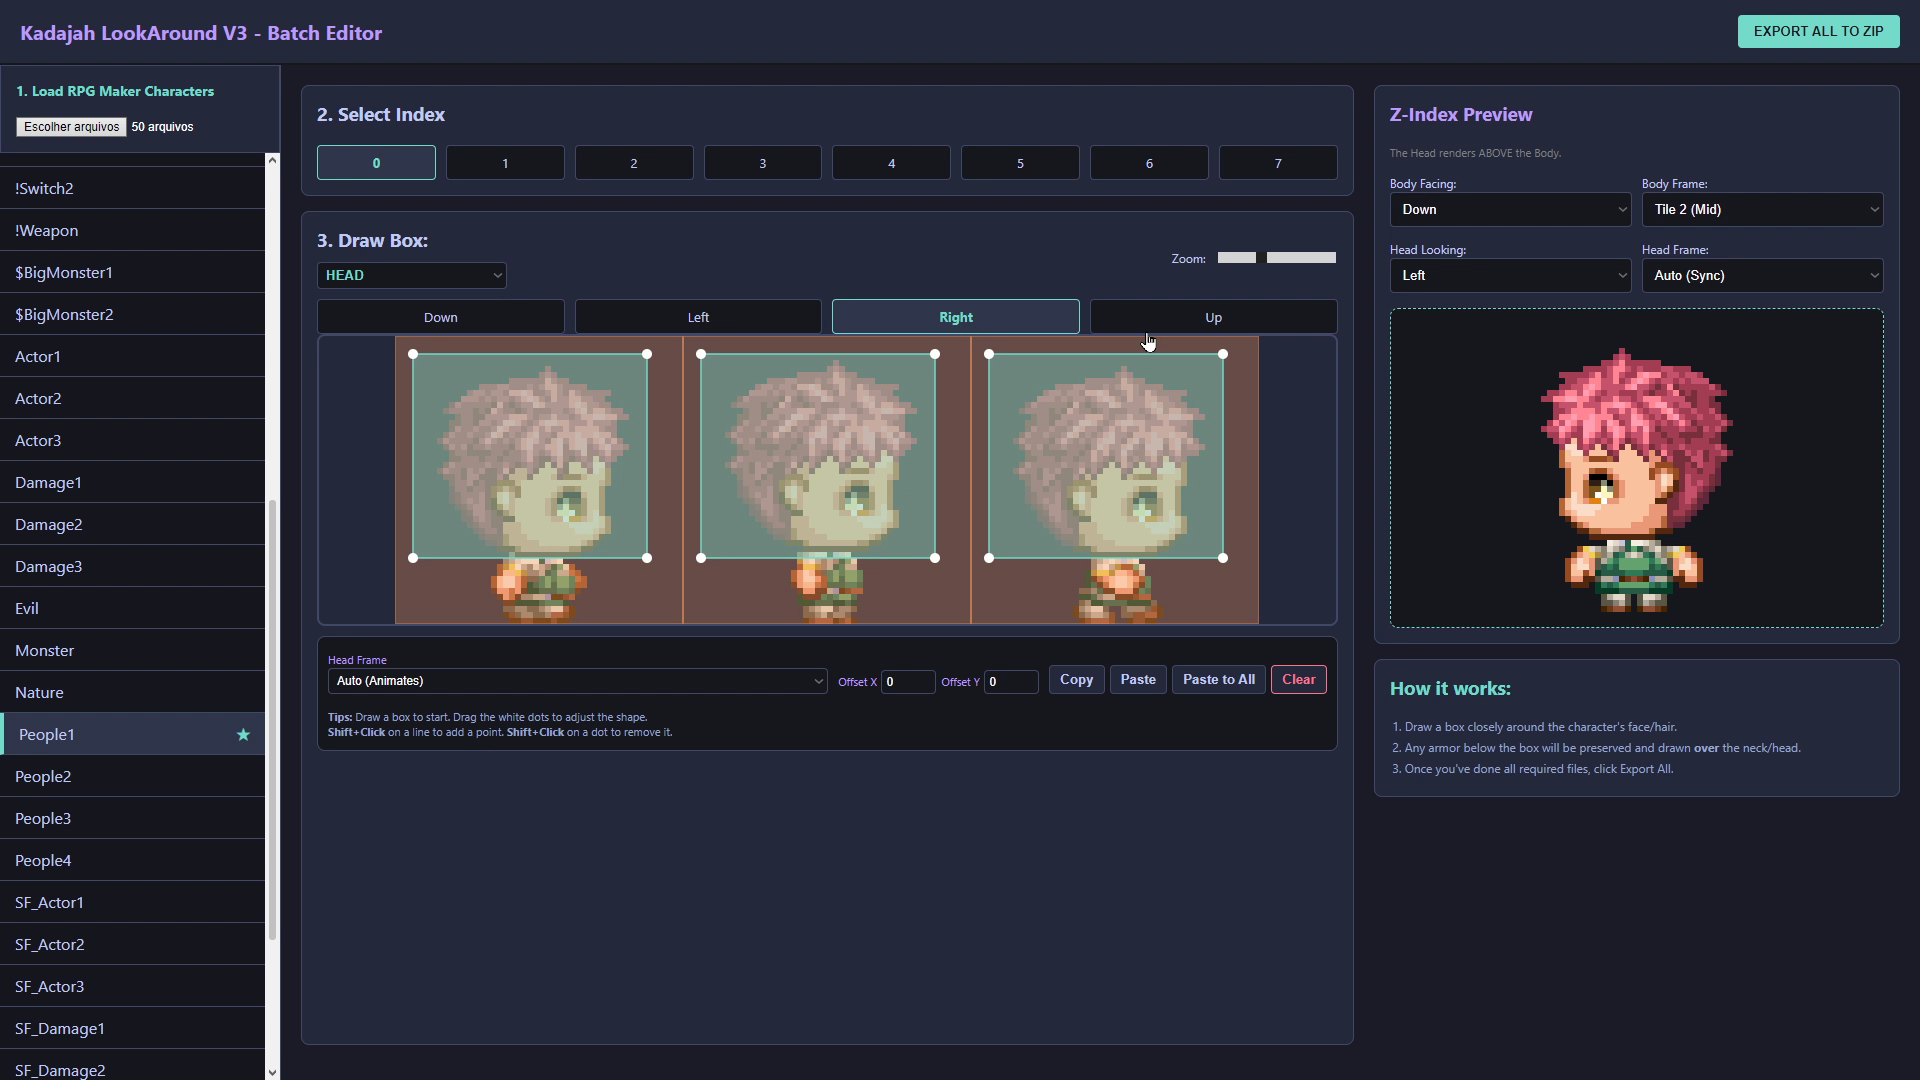Adjust the Zoom slider

pyautogui.click(x=1277, y=258)
